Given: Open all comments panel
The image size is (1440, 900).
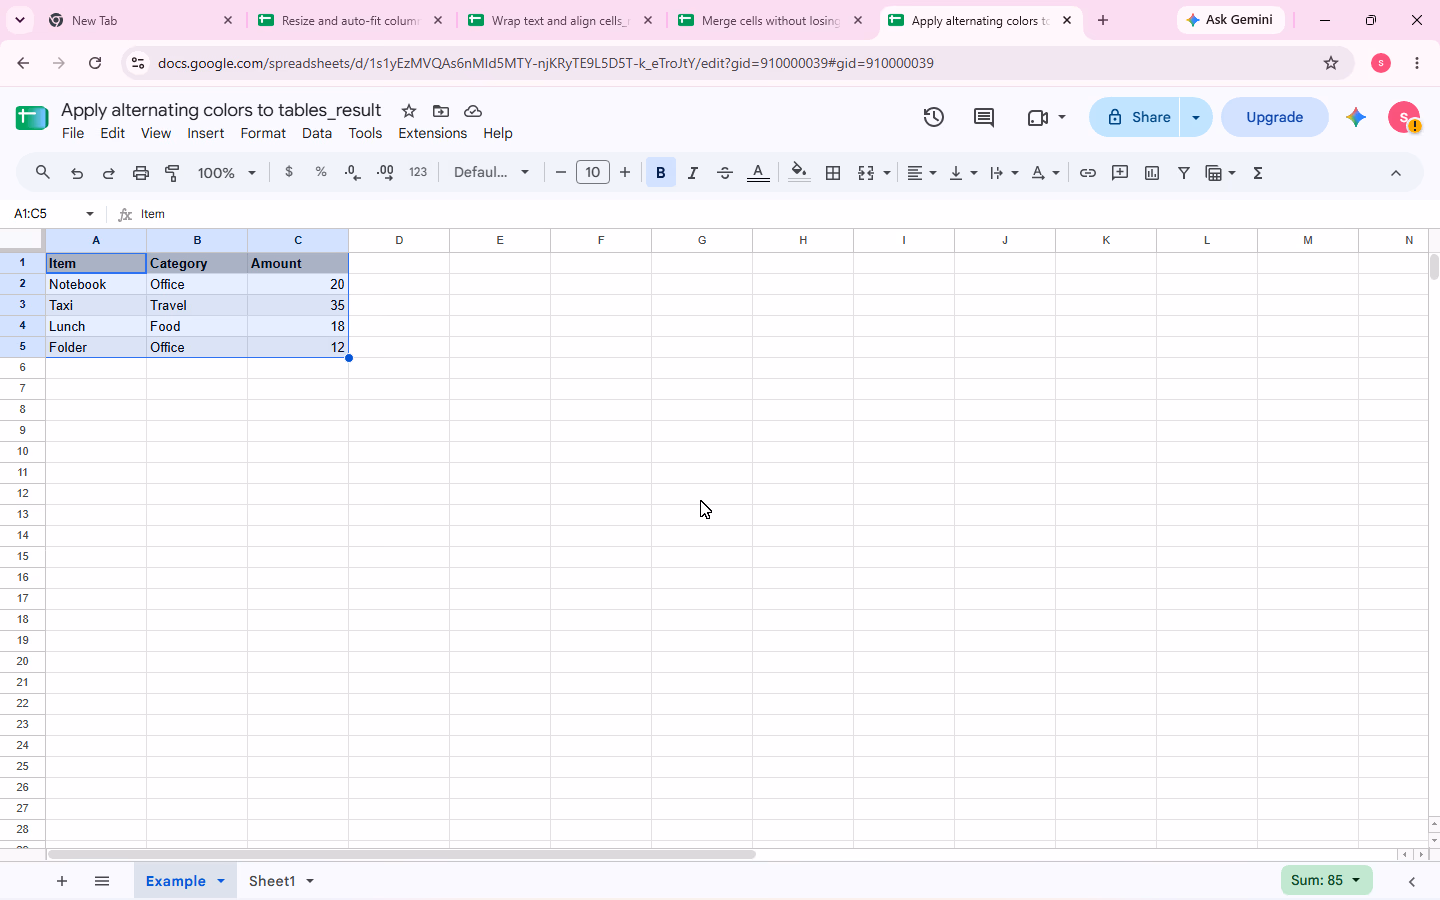Looking at the screenshot, I should click(983, 117).
